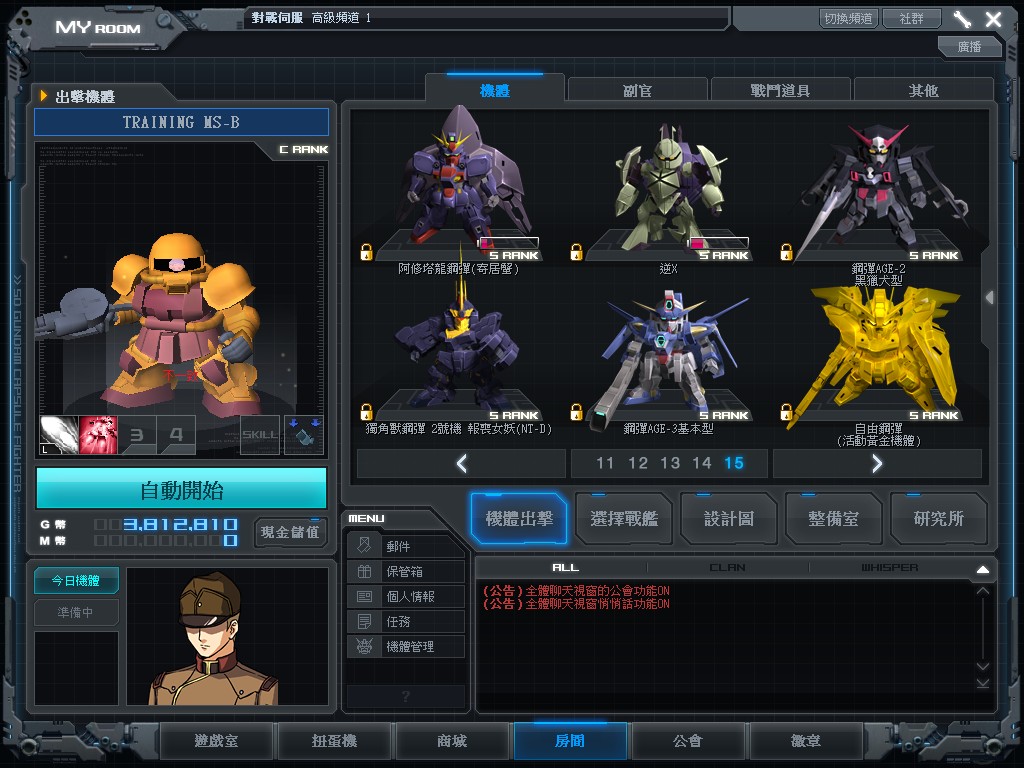The width and height of the screenshot is (1024, 768).
Task: Switch to the 戰鬥道具 tab
Action: 780,91
